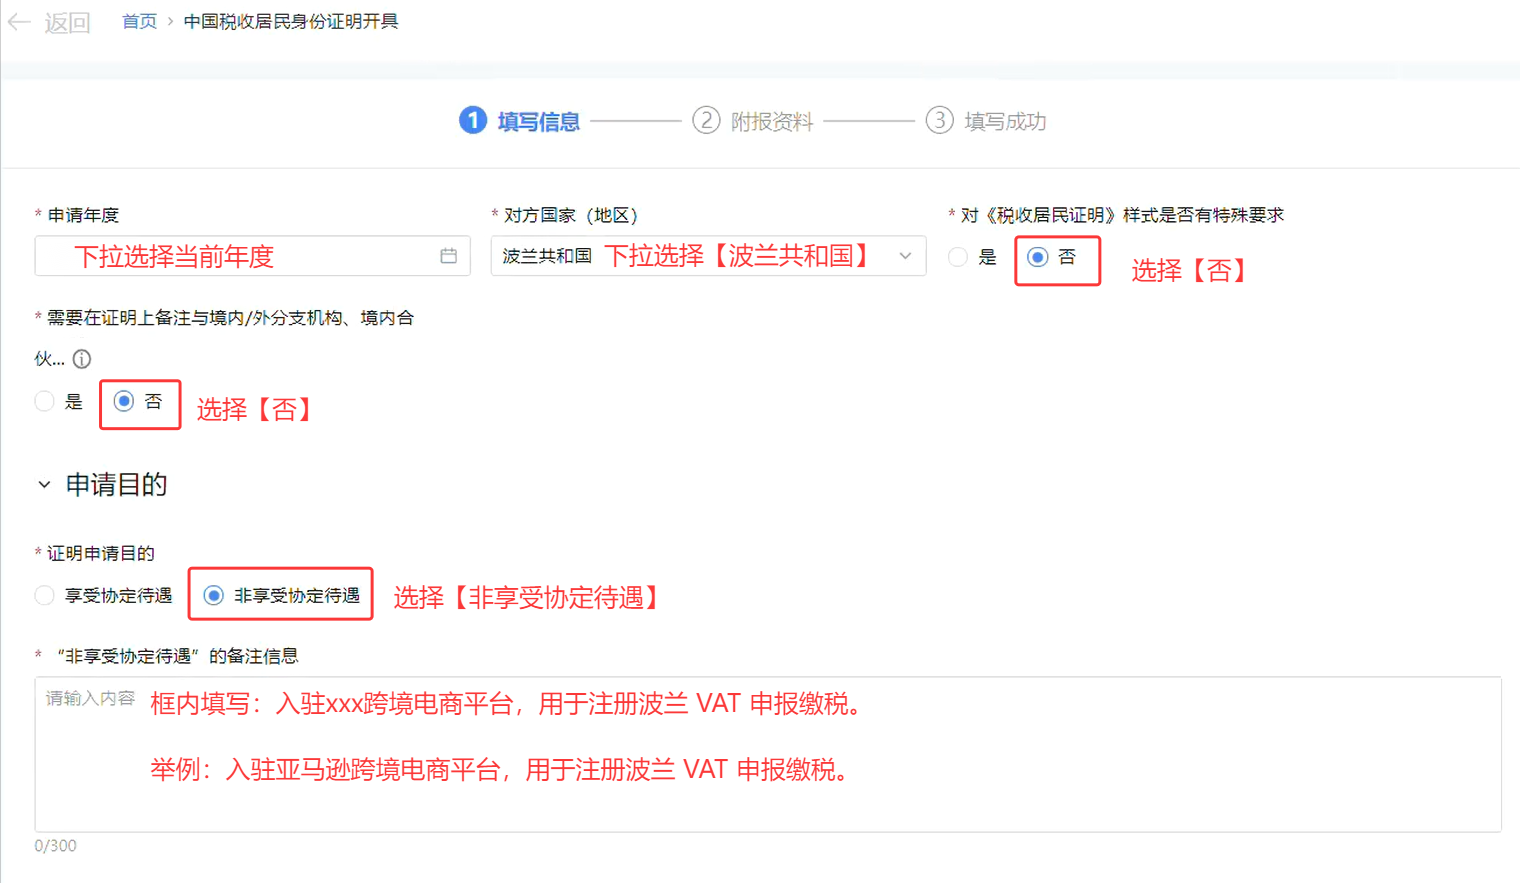This screenshot has width=1520, height=883.
Task: Select 是 for branch remarks on certificate
Action: (45, 402)
